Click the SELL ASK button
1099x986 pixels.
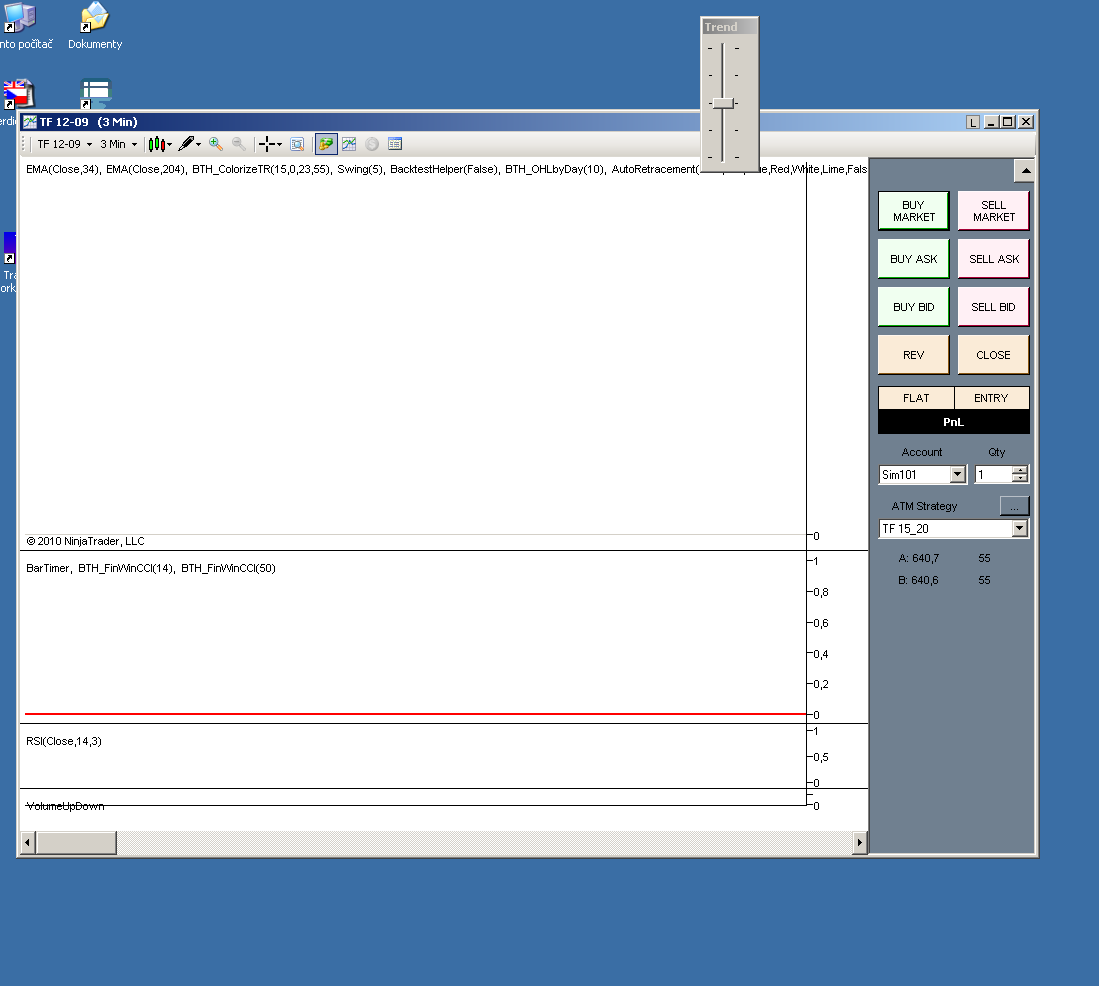(x=993, y=259)
